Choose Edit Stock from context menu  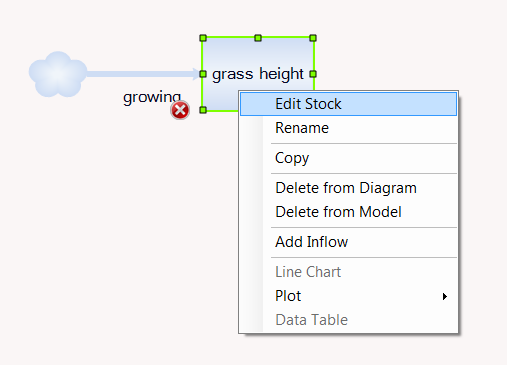click(x=348, y=104)
